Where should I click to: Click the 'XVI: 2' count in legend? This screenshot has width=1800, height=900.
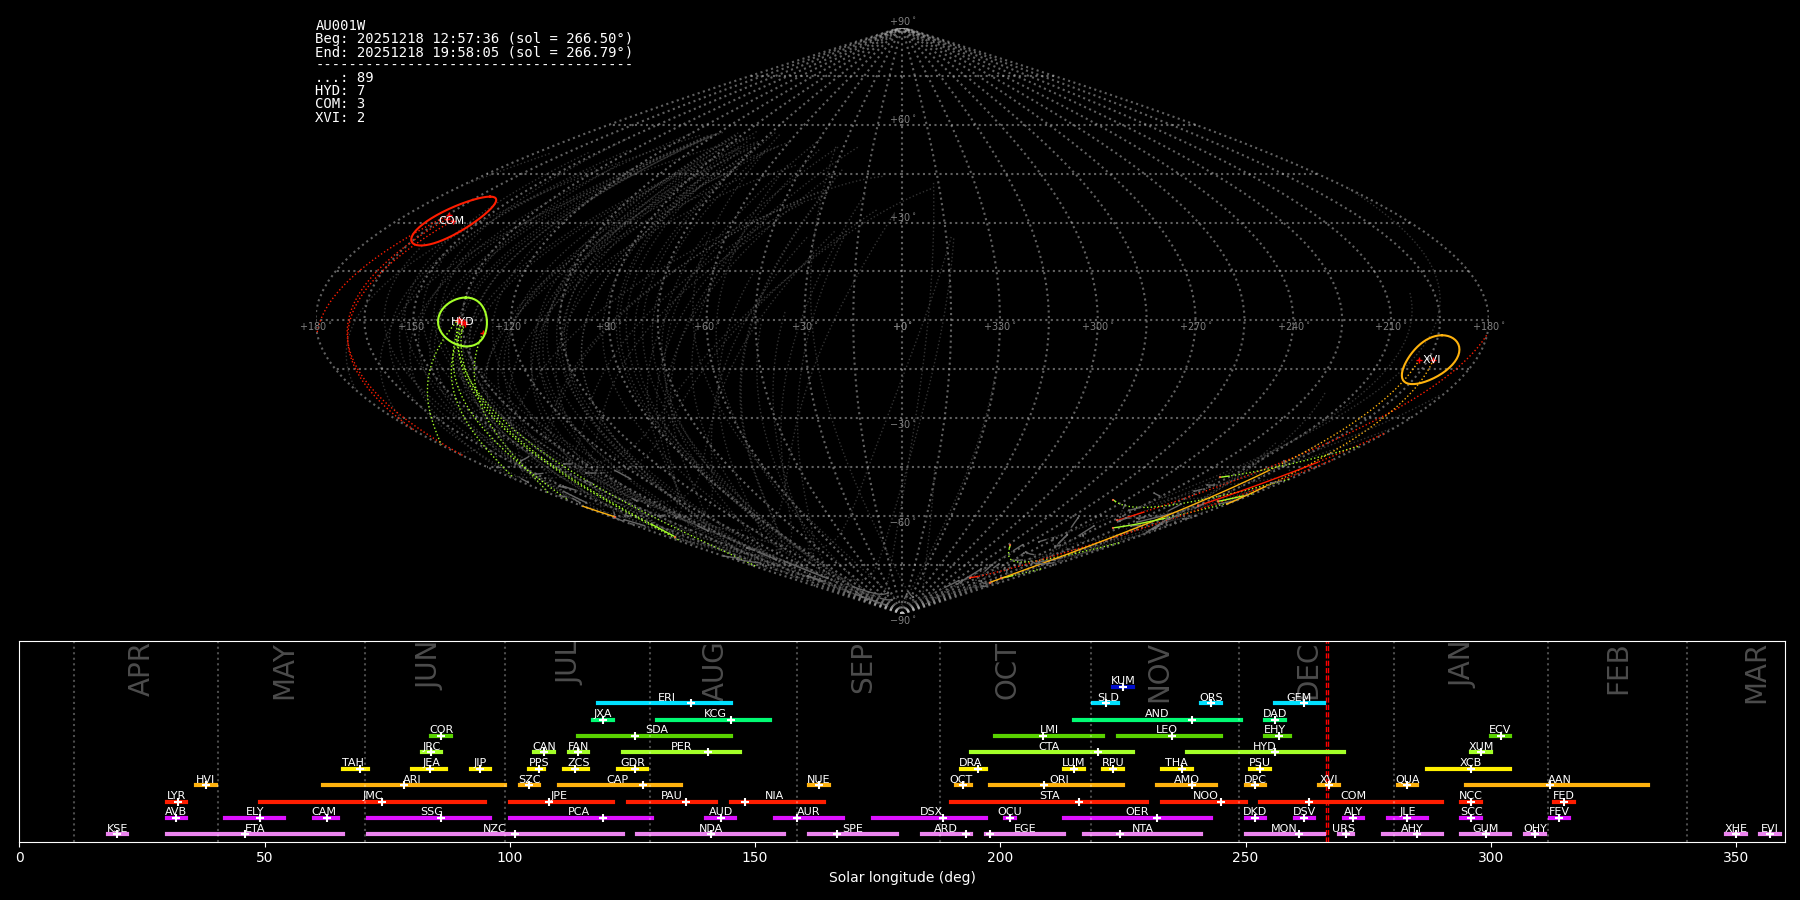(x=340, y=118)
